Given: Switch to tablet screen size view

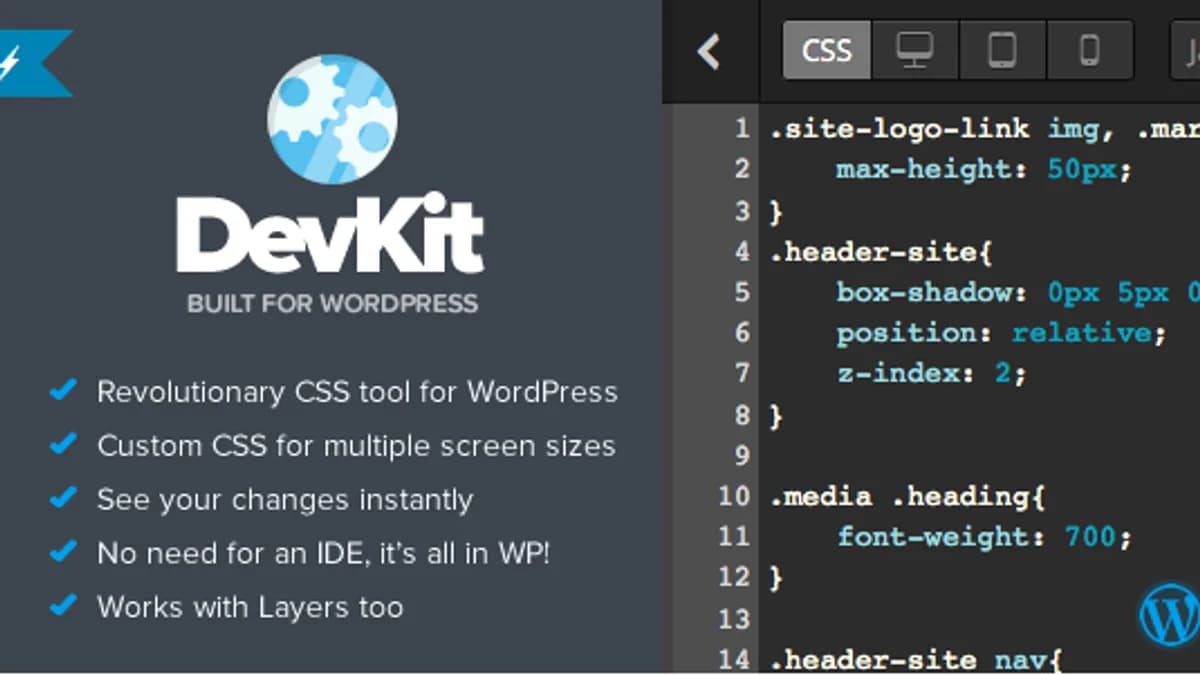Looking at the screenshot, I should pos(1003,50).
